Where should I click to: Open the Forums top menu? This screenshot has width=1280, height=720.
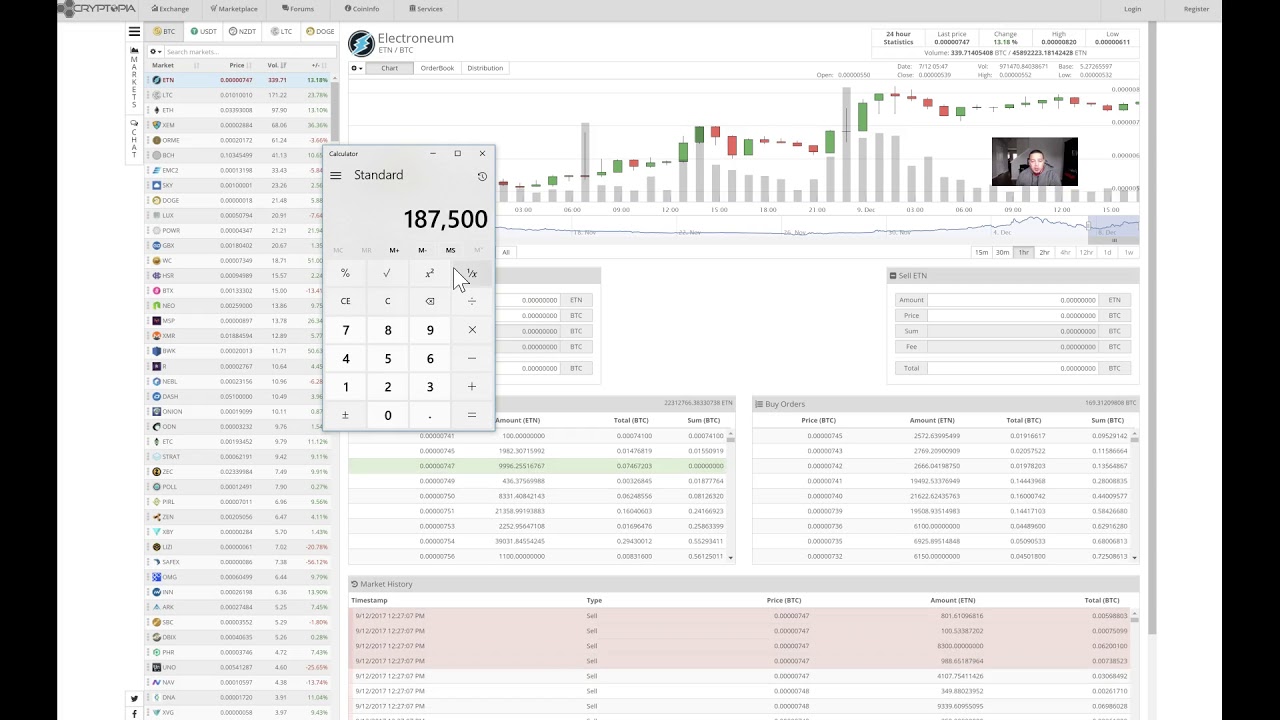pyautogui.click(x=298, y=9)
